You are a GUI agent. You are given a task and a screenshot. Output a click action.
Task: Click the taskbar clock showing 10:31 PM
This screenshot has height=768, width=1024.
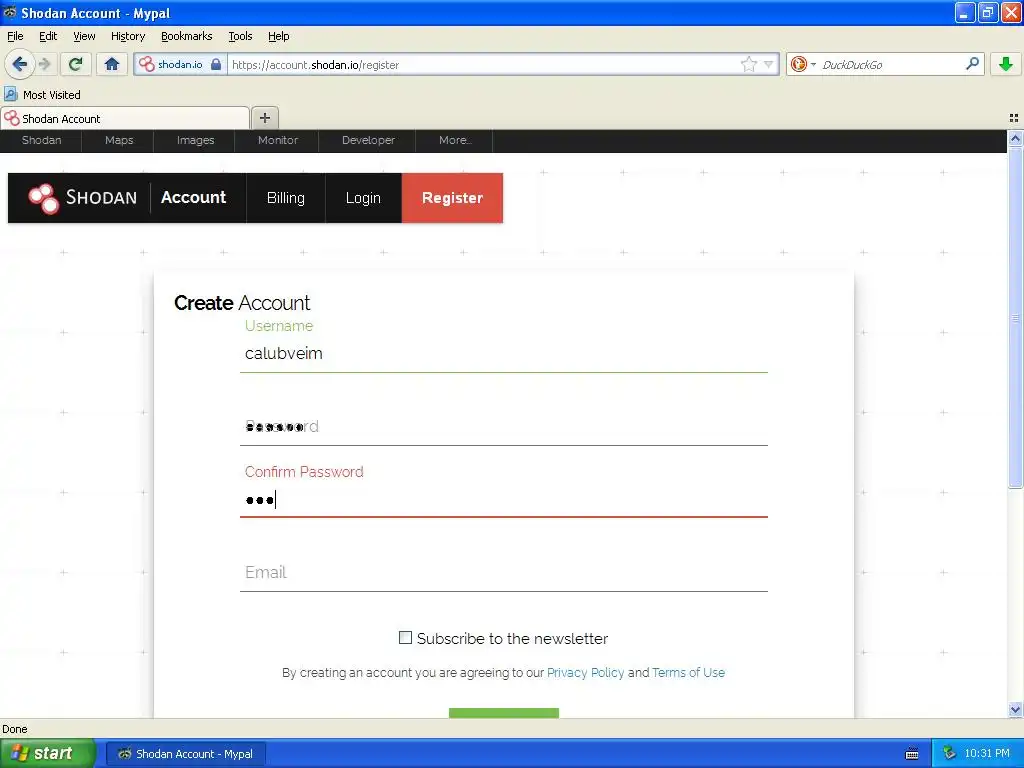tap(986, 753)
